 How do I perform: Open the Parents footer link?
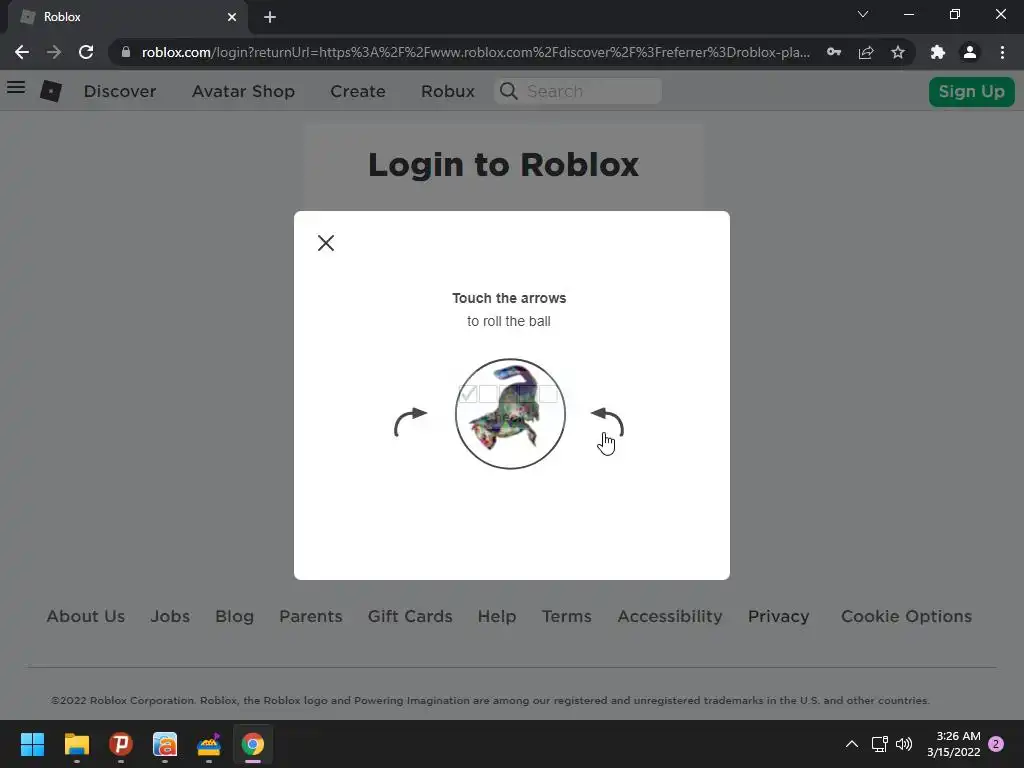tap(311, 616)
